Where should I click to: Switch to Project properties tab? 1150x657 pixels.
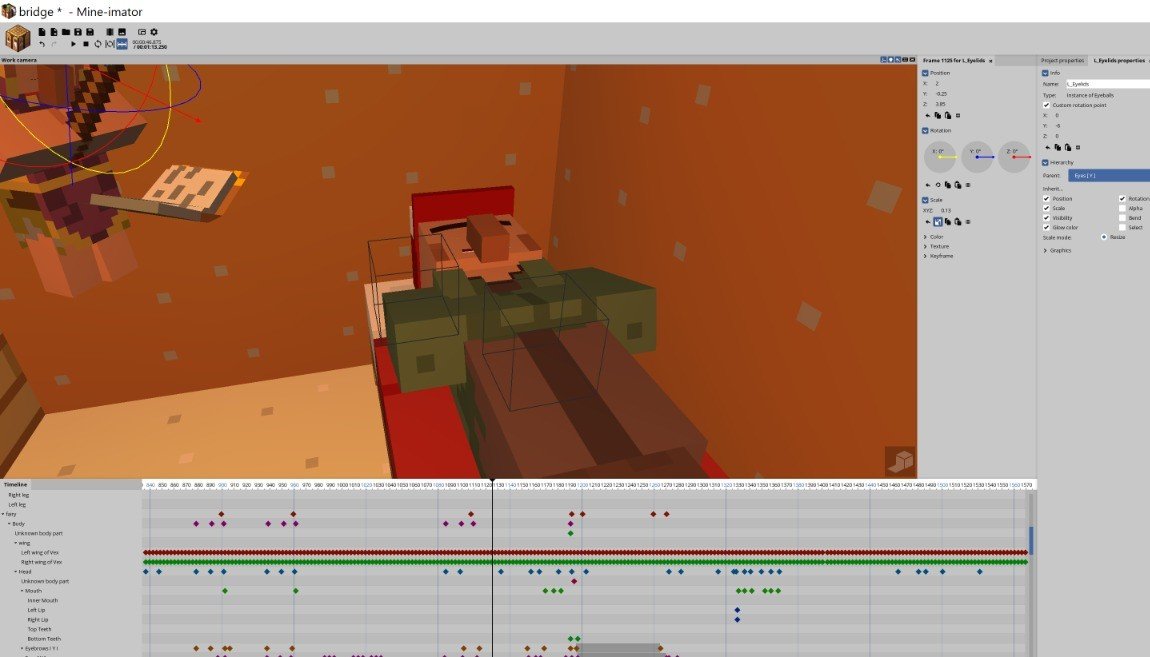(x=1062, y=60)
